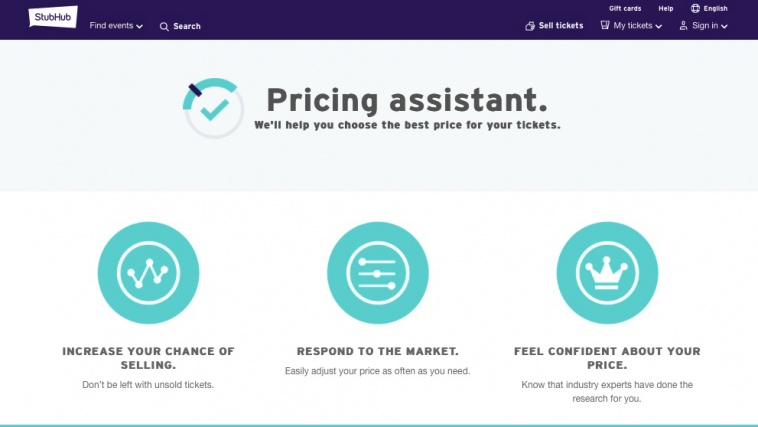Click the My tickets cart icon

point(605,25)
